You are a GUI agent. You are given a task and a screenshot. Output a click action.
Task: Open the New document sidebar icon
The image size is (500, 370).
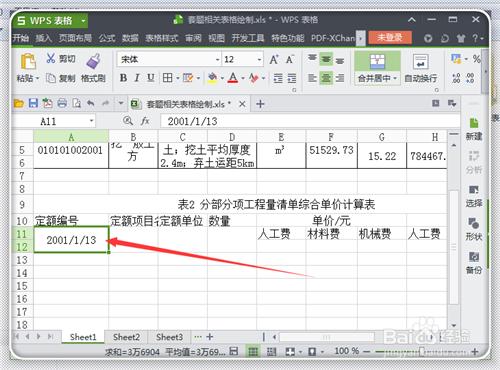(x=474, y=129)
